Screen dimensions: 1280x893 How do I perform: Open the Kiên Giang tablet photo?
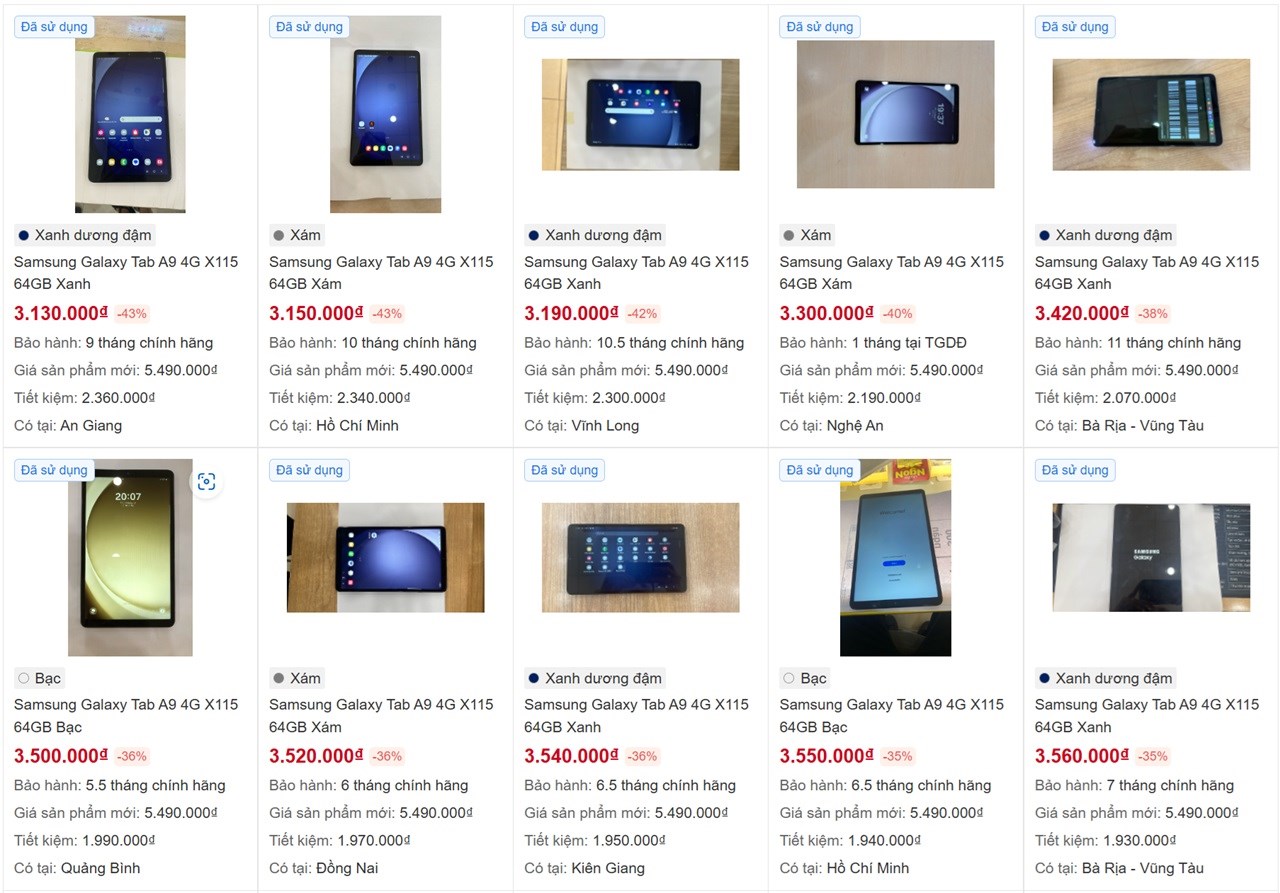click(641, 557)
